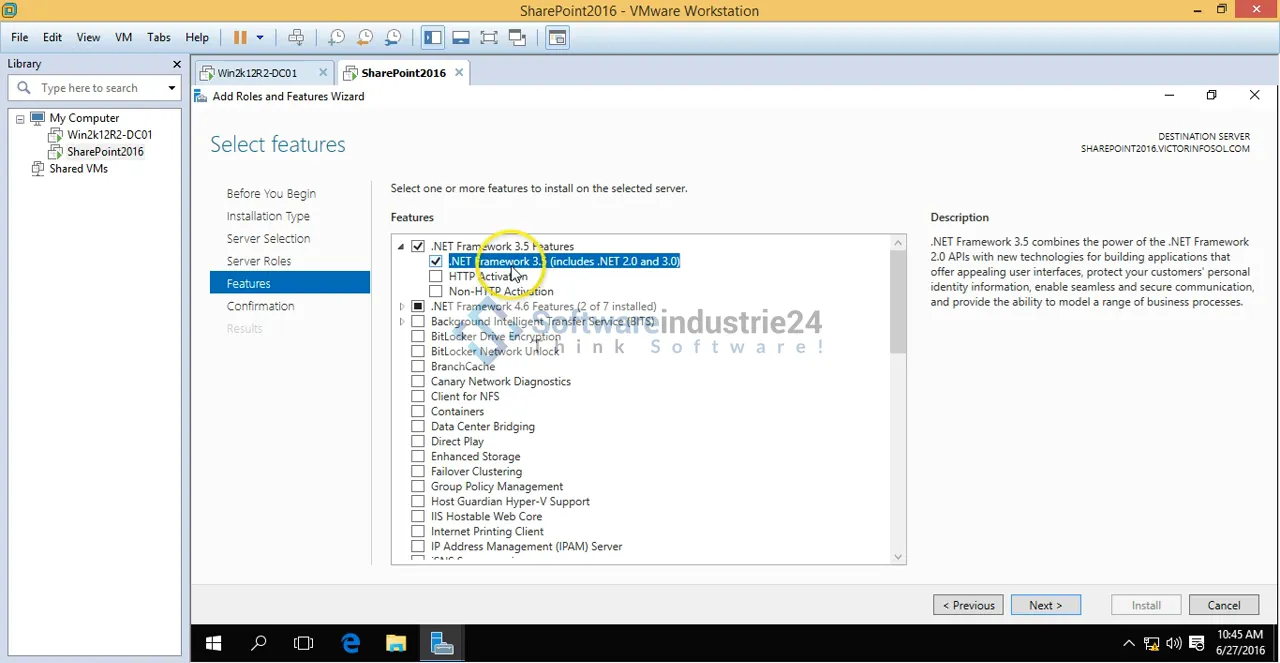Click the Next button
1280x663 pixels.
[1045, 605]
